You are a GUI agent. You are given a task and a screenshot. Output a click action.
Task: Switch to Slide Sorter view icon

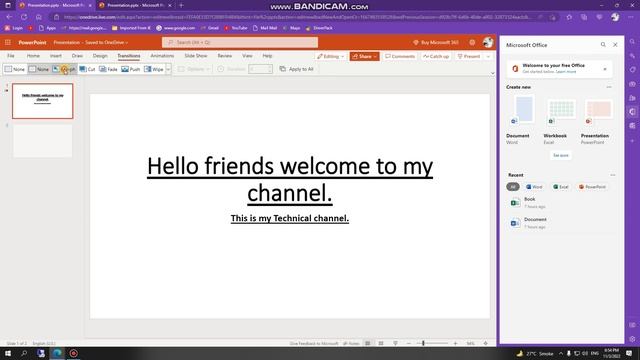click(x=381, y=343)
